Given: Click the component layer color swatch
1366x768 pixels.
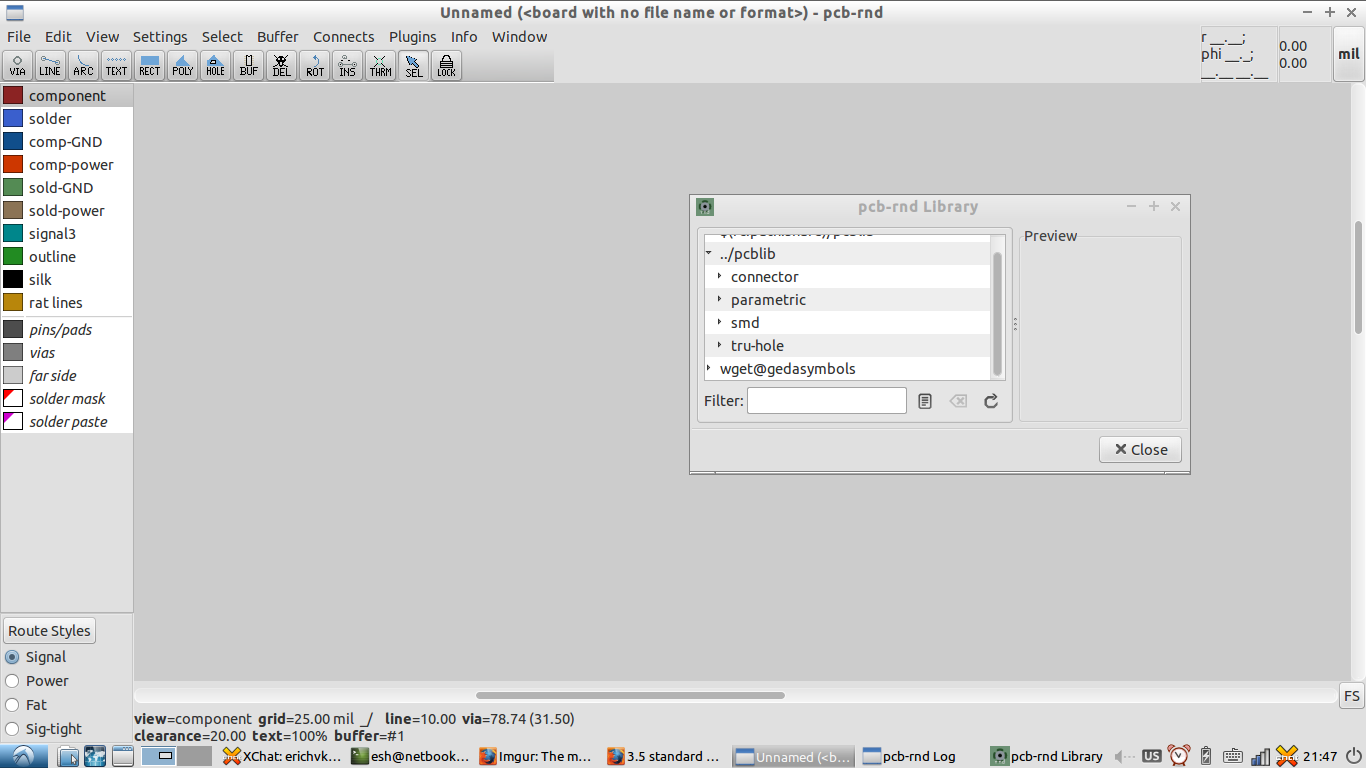Looking at the screenshot, I should [x=13, y=96].
